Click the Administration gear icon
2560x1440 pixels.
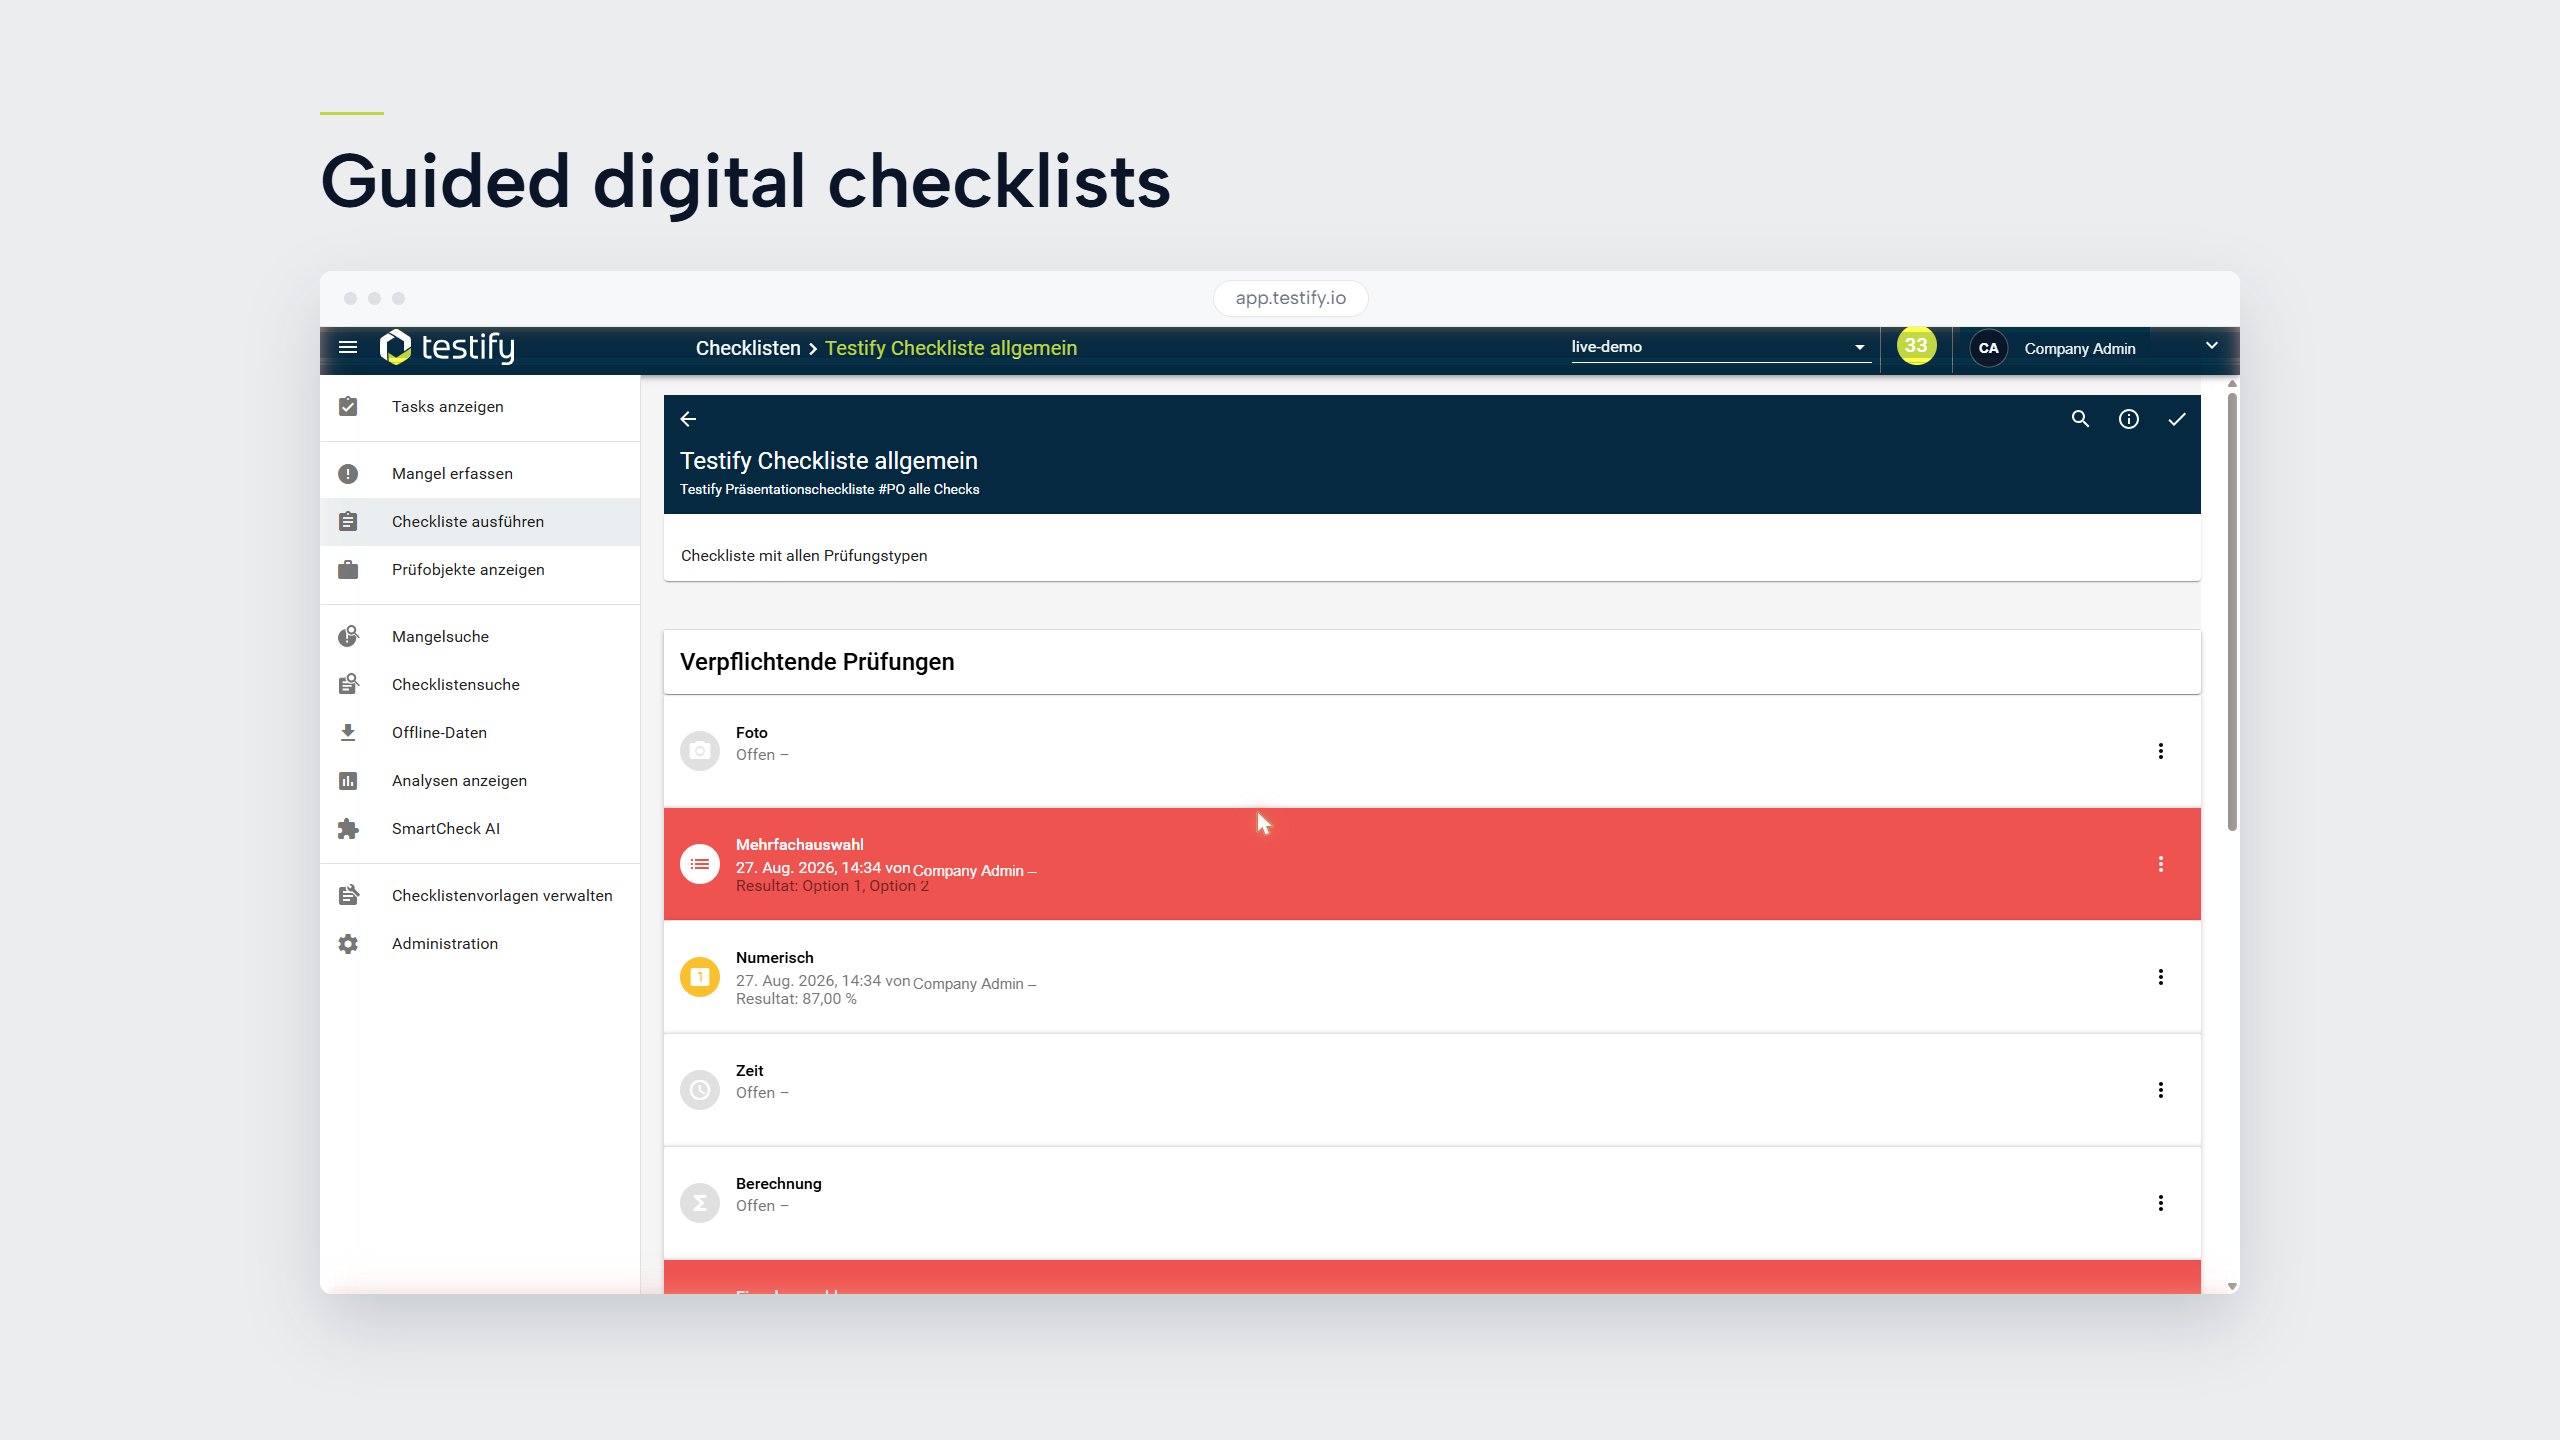[x=348, y=943]
